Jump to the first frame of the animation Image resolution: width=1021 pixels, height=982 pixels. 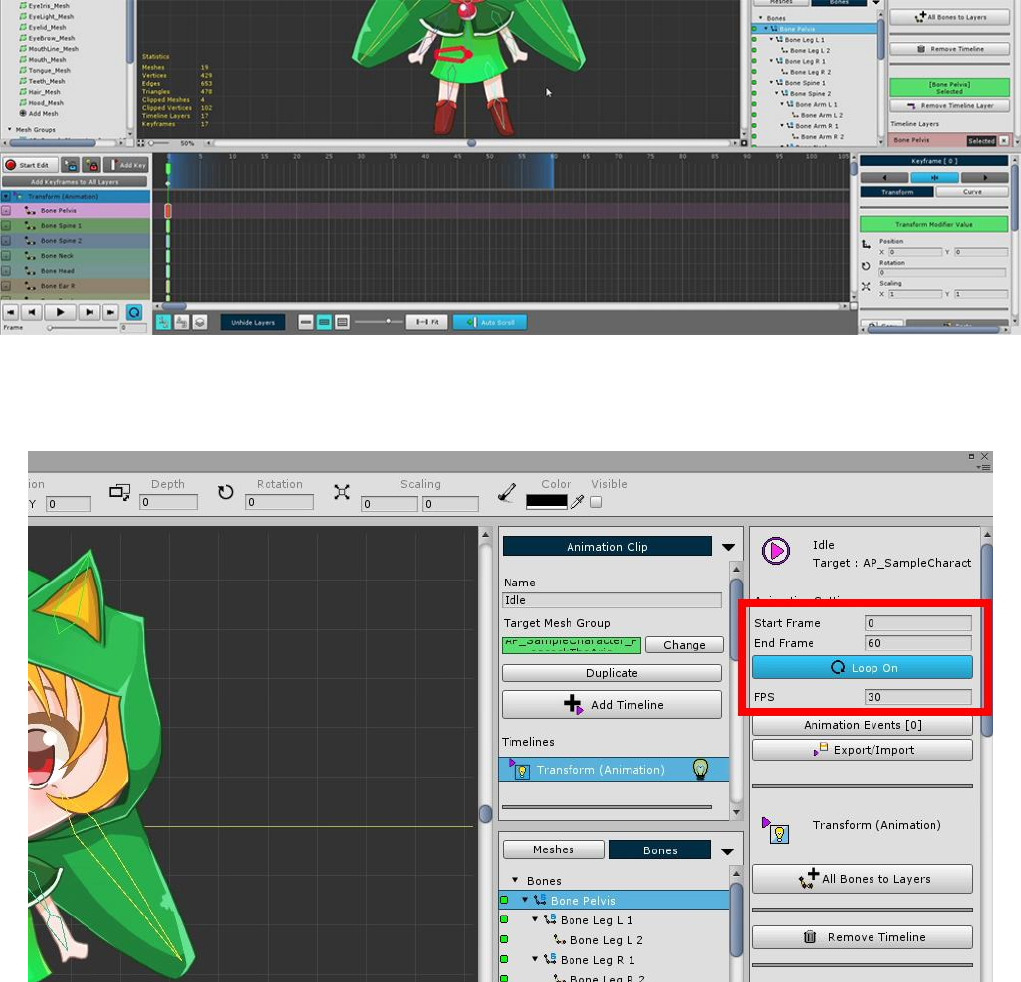[10, 313]
